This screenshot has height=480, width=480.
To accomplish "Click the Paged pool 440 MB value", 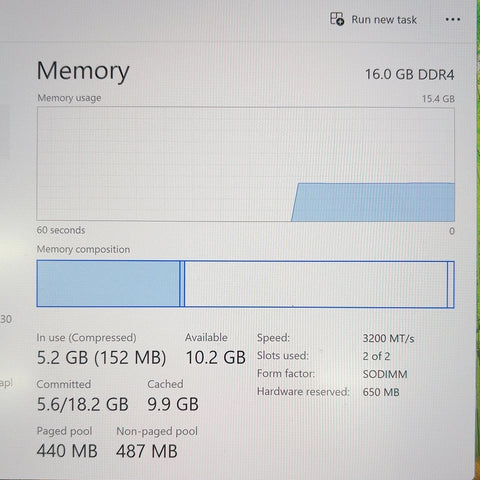I will coord(67,451).
